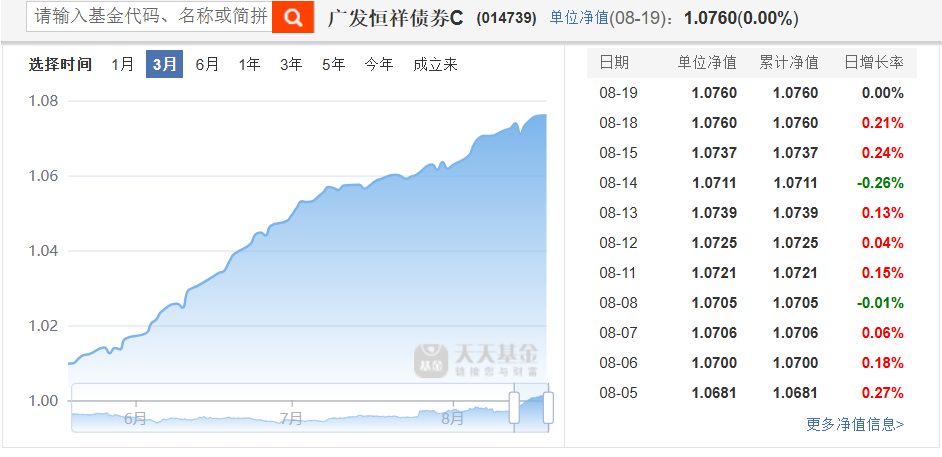Image resolution: width=942 pixels, height=457 pixels.
Task: Select the 5年 time range tab
Action: pyautogui.click(x=333, y=64)
